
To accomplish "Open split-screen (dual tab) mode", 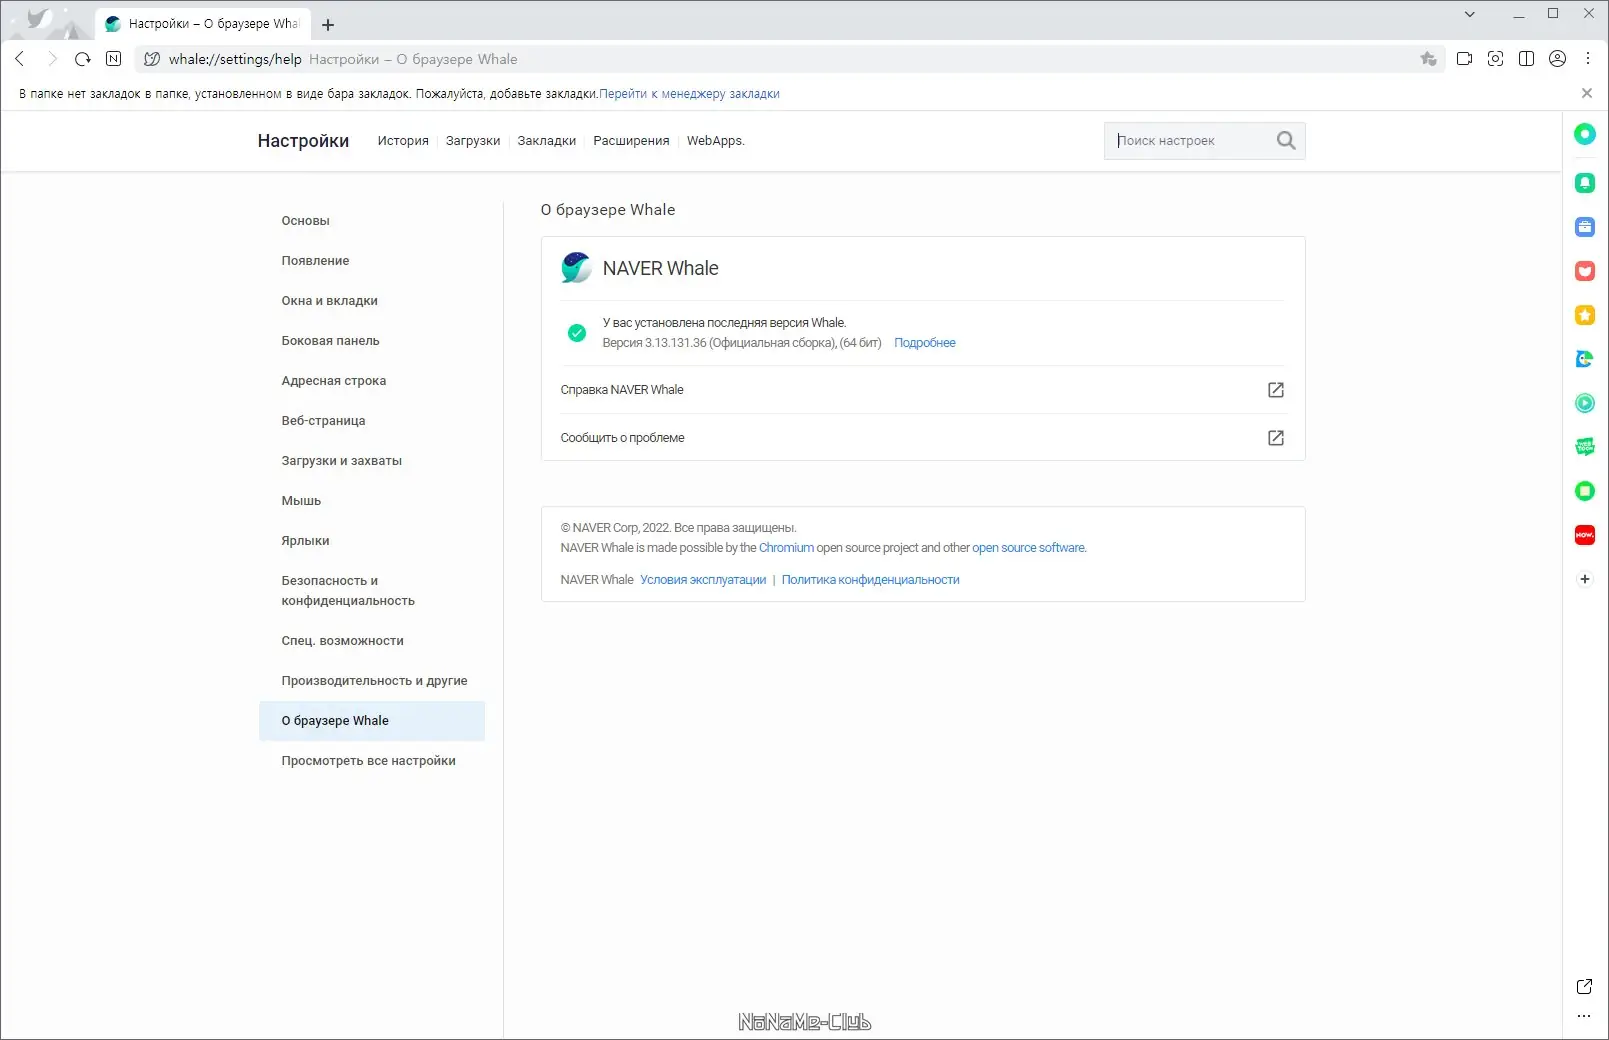I will pyautogui.click(x=1527, y=59).
